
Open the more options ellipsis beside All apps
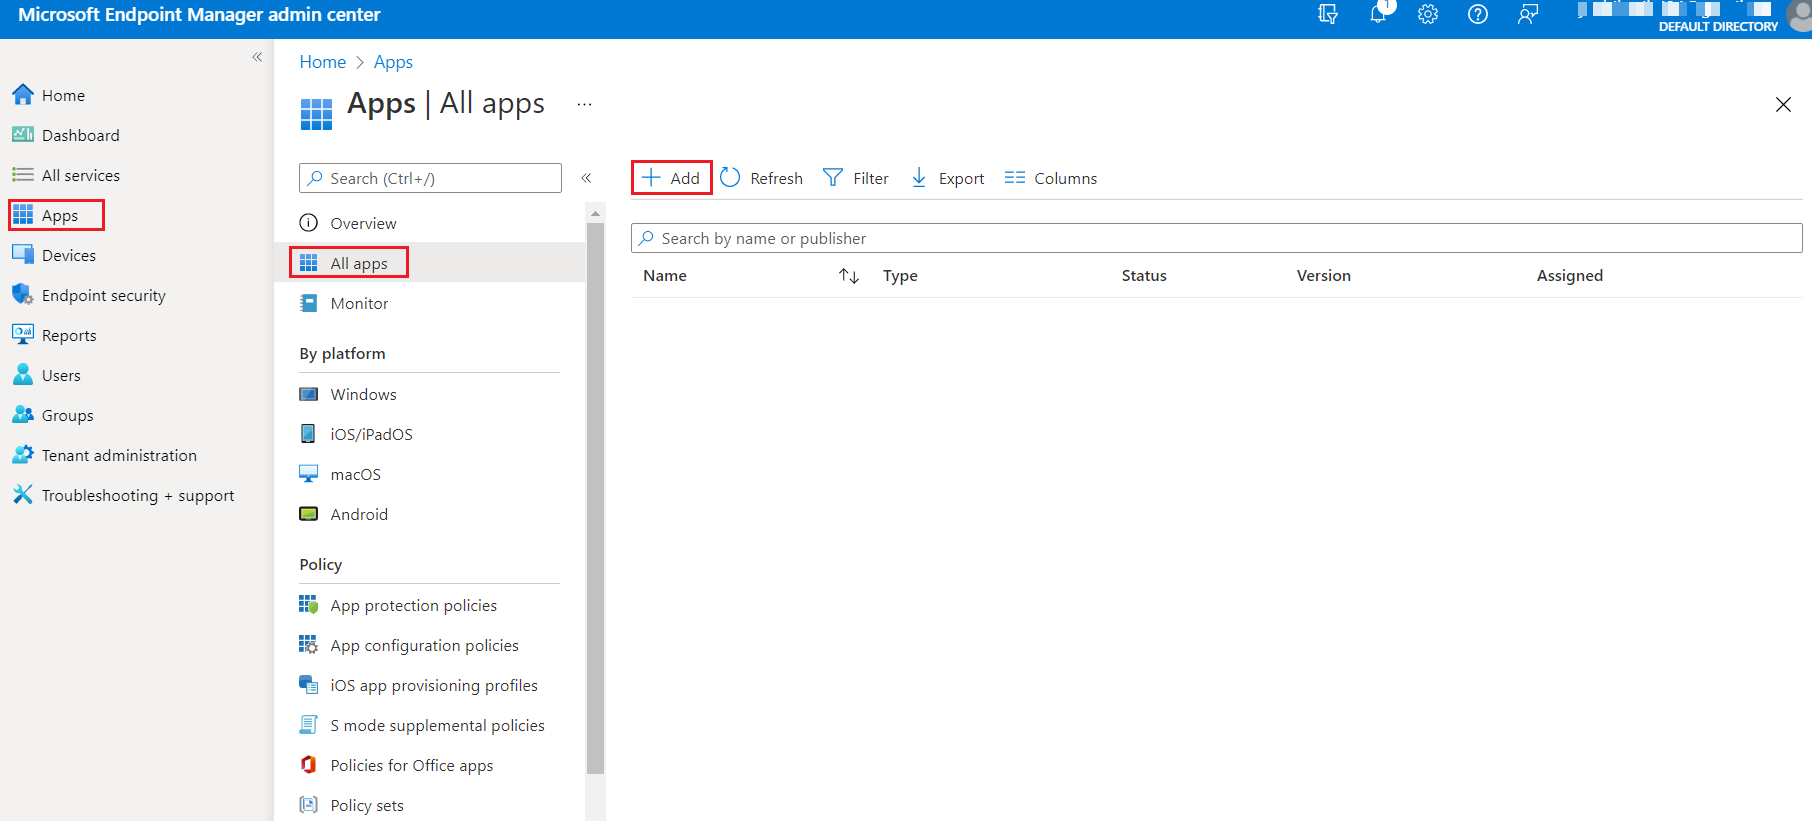585,104
